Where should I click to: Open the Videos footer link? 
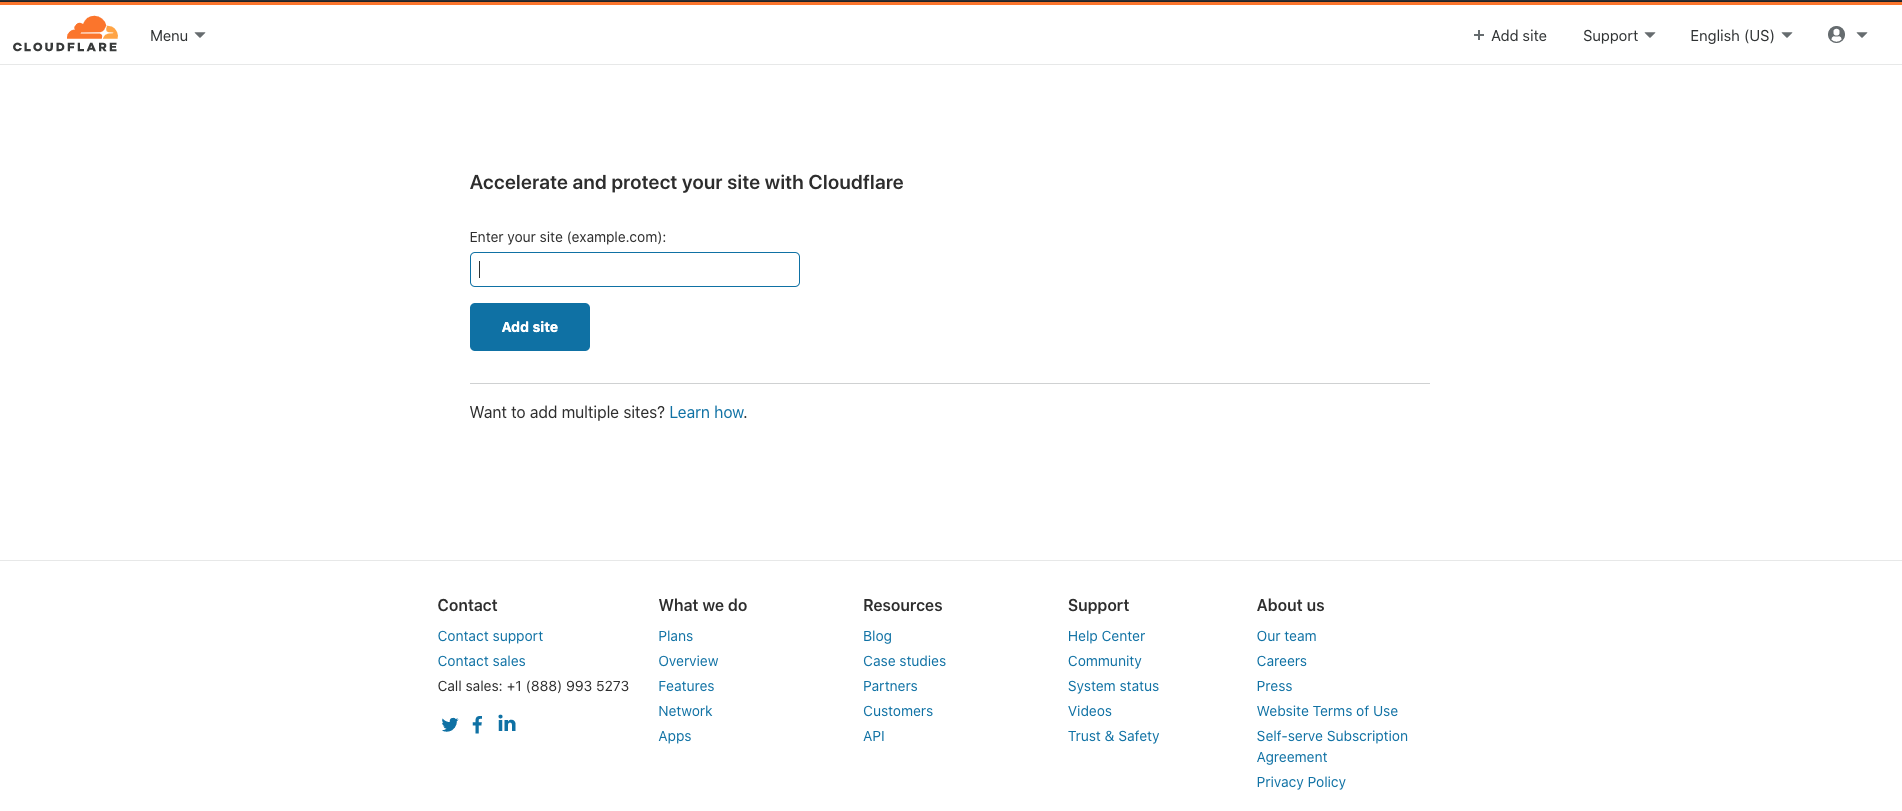(x=1089, y=711)
